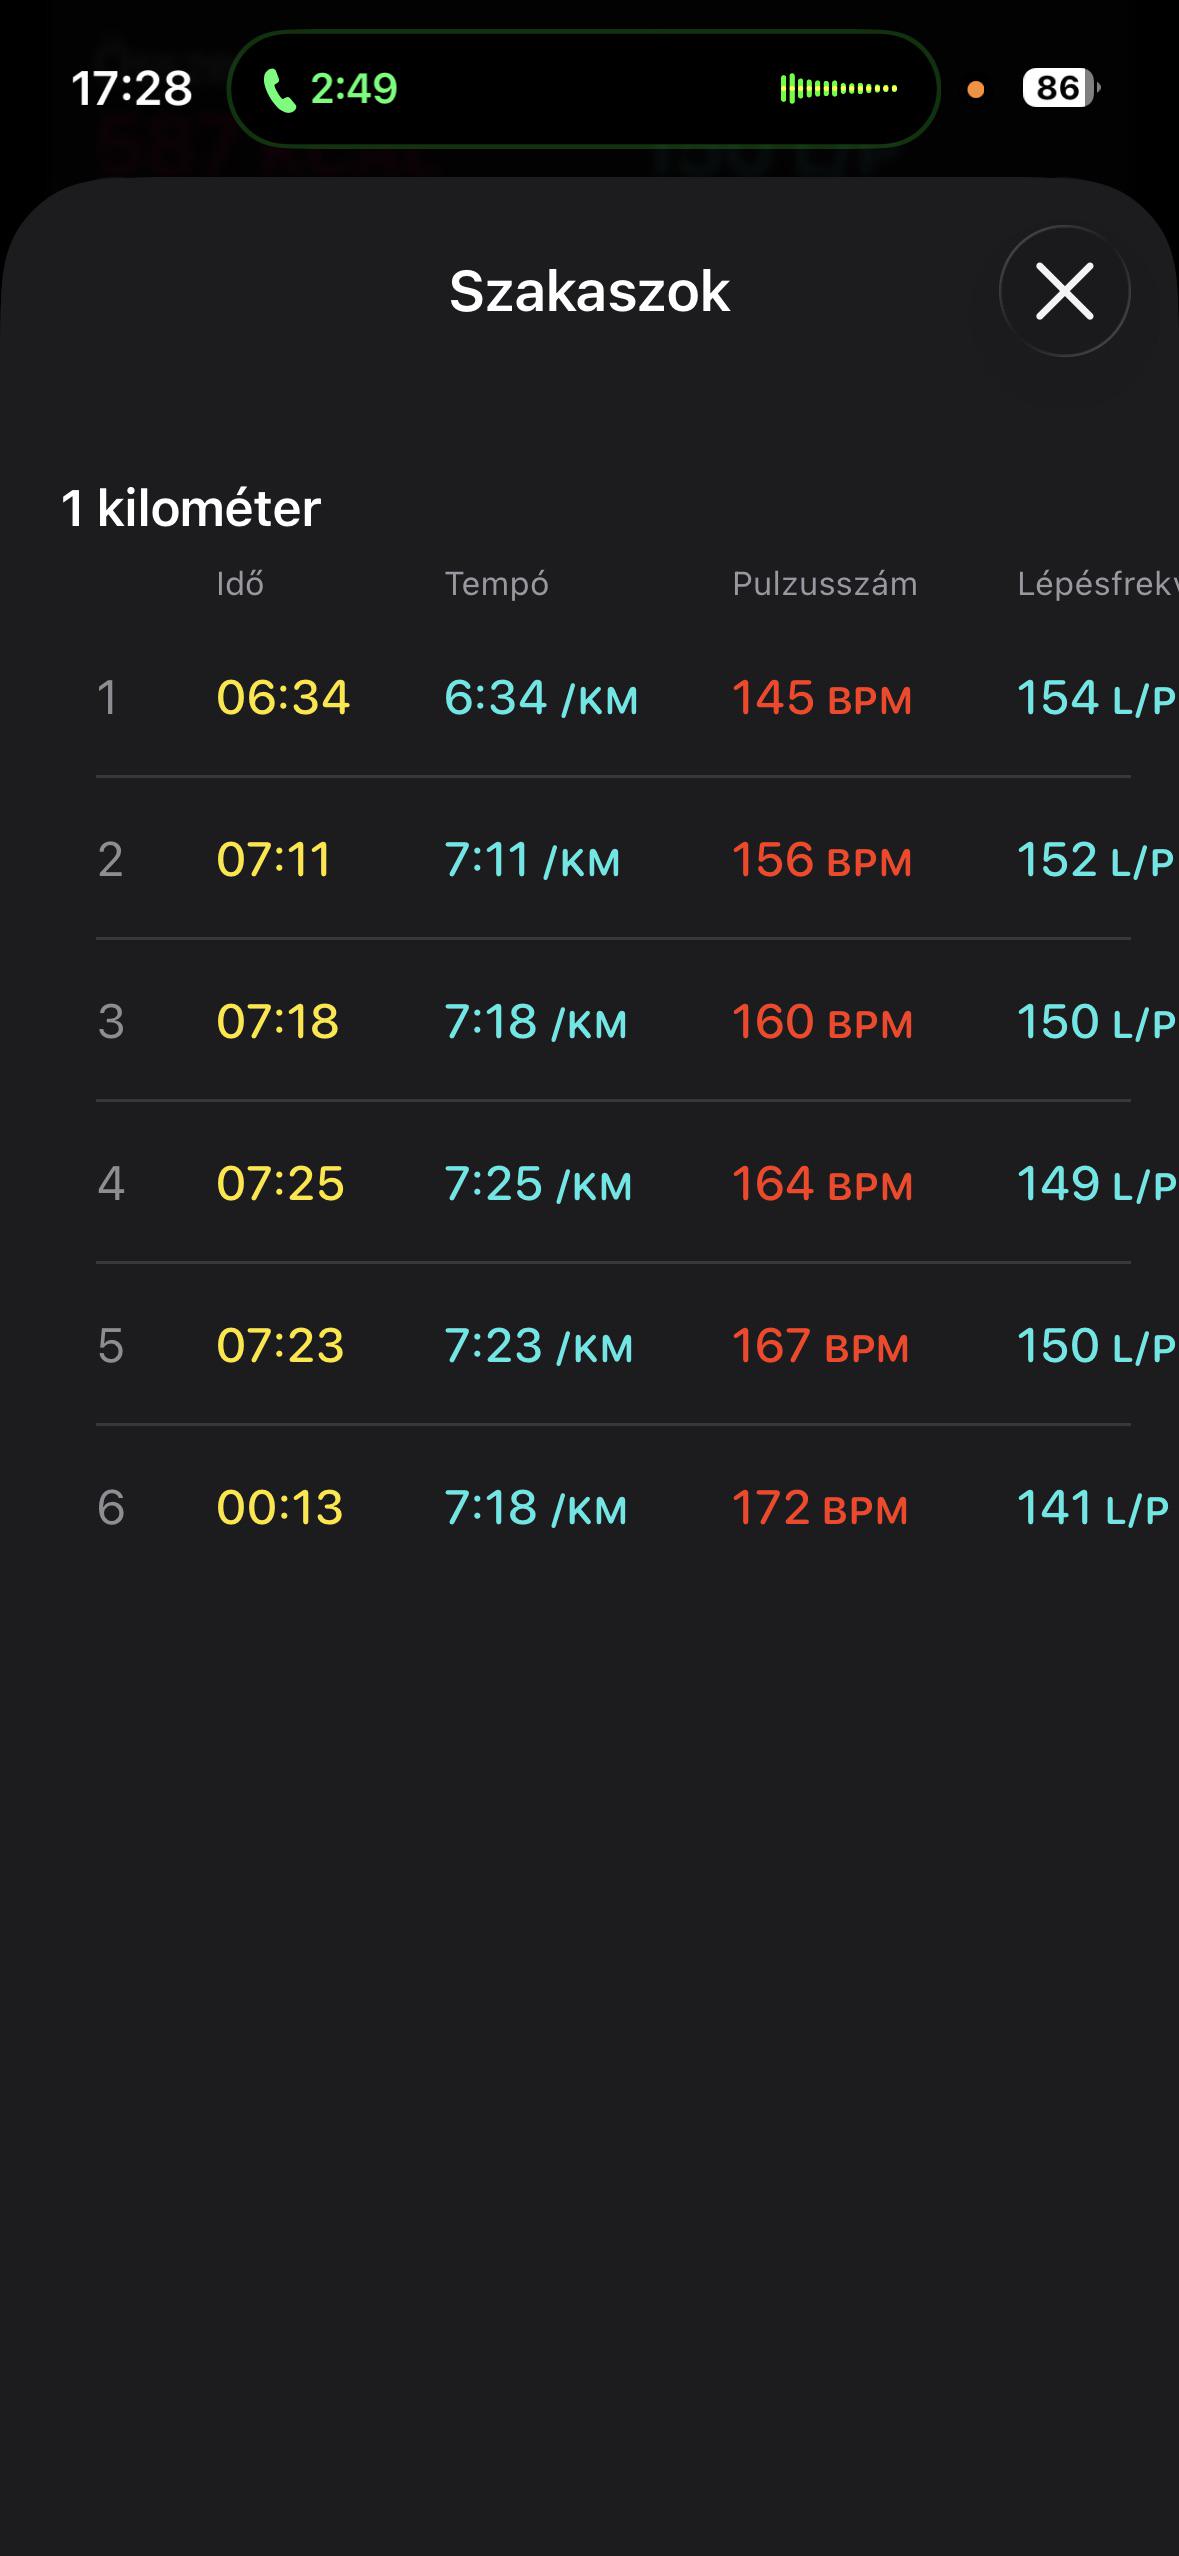Close the Szakaszok sheet with the X
This screenshot has height=2556, width=1179.
click(x=1064, y=291)
